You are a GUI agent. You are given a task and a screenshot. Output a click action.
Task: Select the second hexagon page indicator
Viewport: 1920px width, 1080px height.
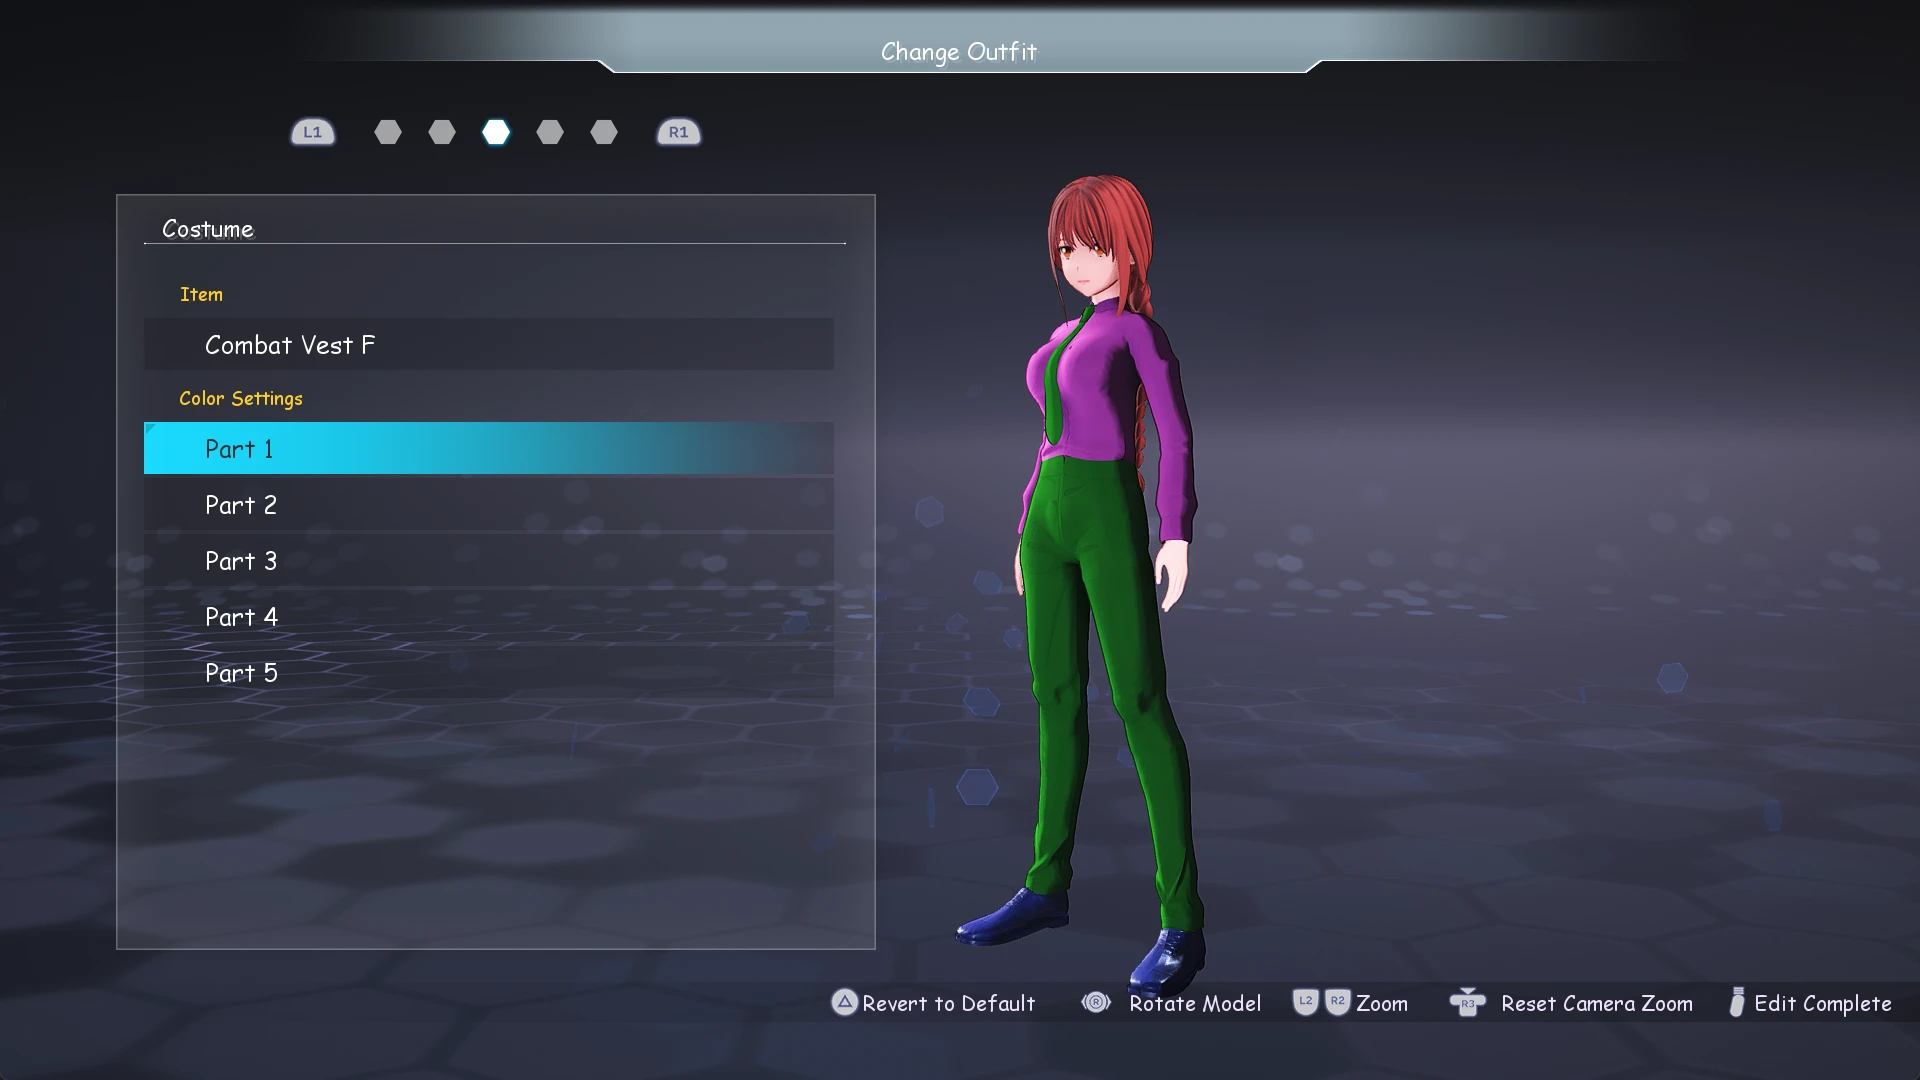[442, 132]
